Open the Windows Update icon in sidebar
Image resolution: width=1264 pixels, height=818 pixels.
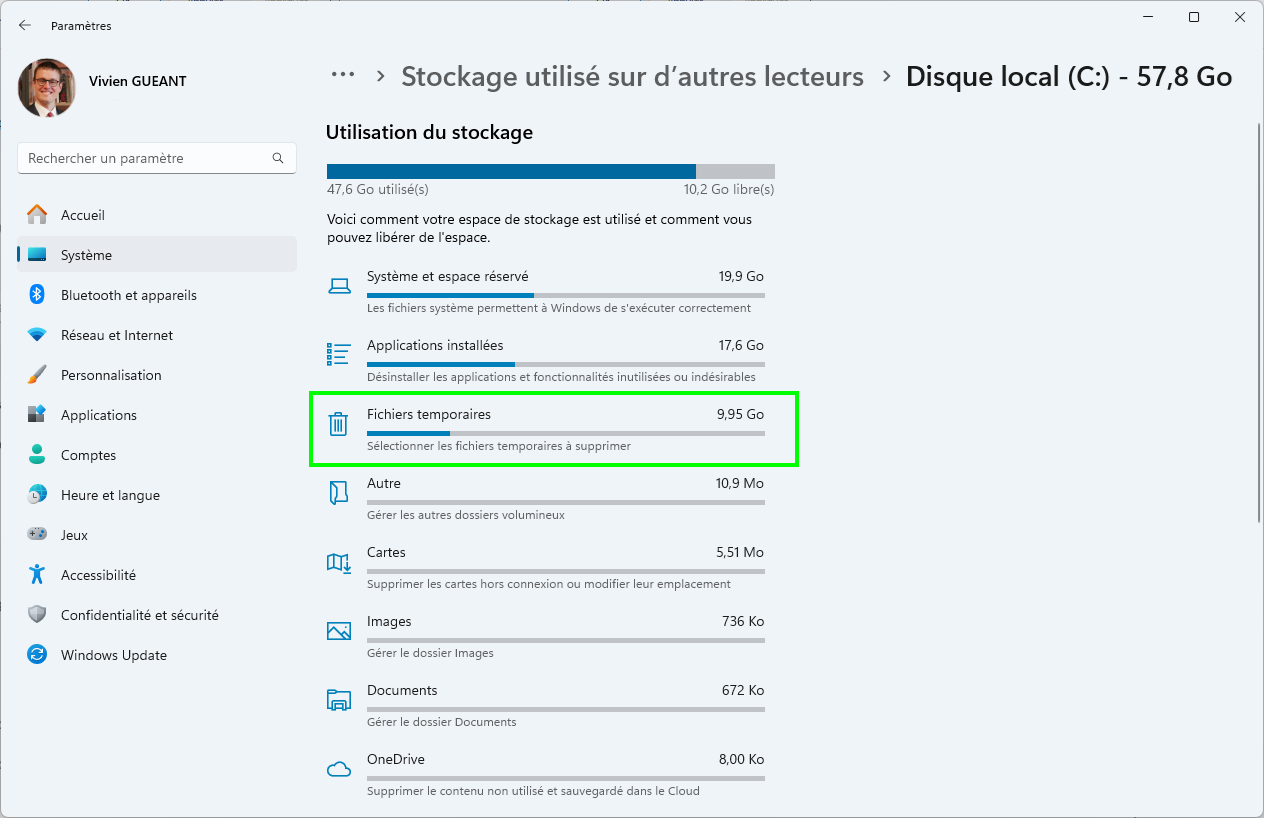(x=37, y=655)
